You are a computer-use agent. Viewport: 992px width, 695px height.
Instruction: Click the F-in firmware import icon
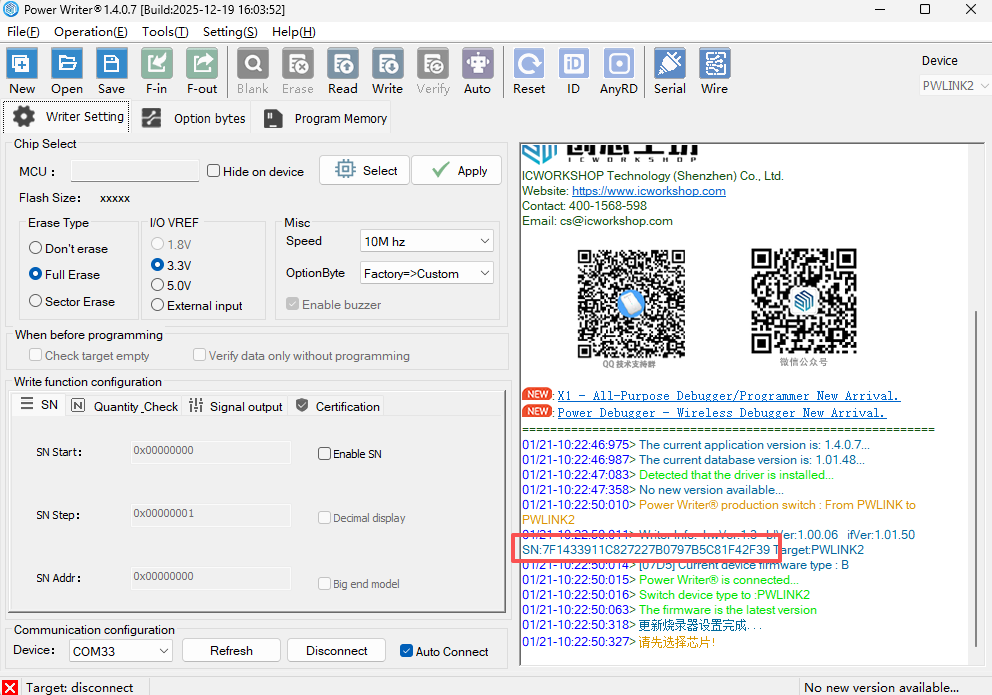(x=156, y=72)
